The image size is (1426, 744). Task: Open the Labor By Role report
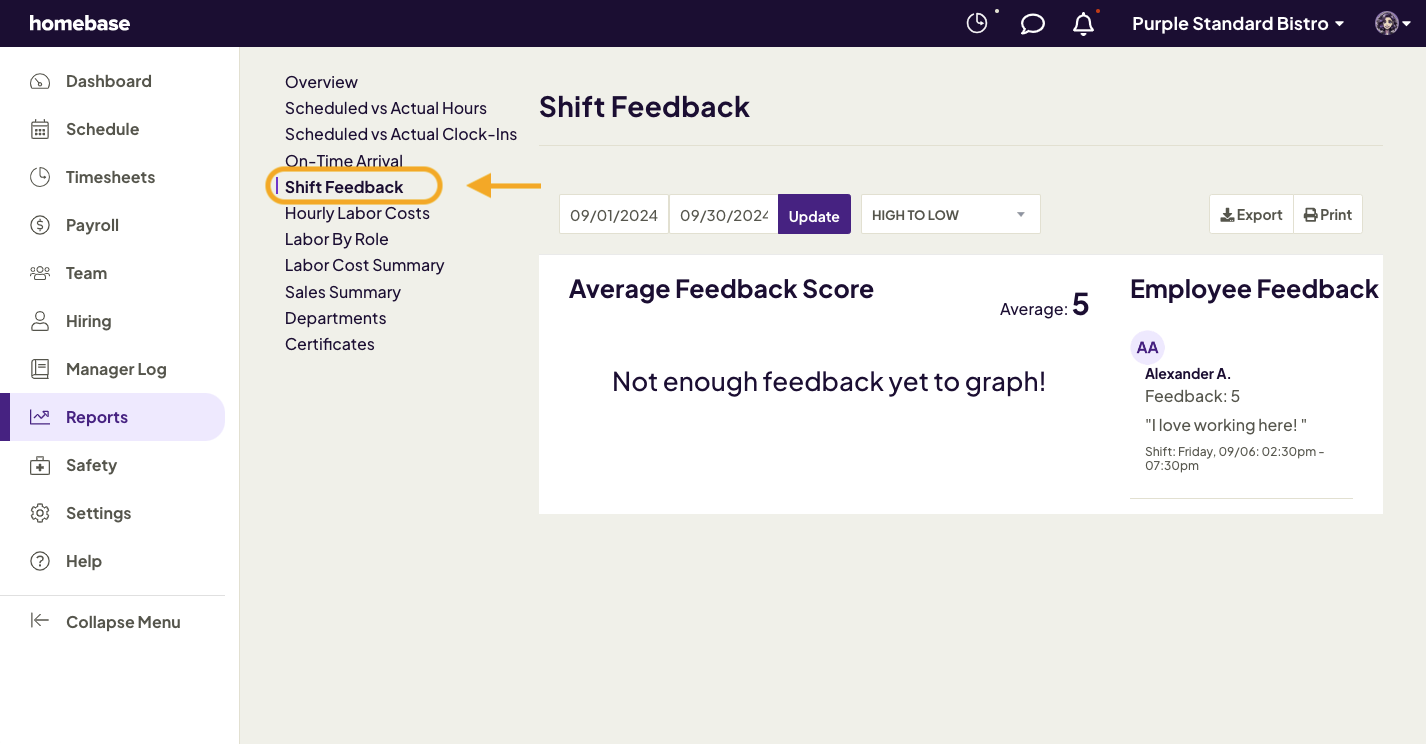(x=337, y=239)
